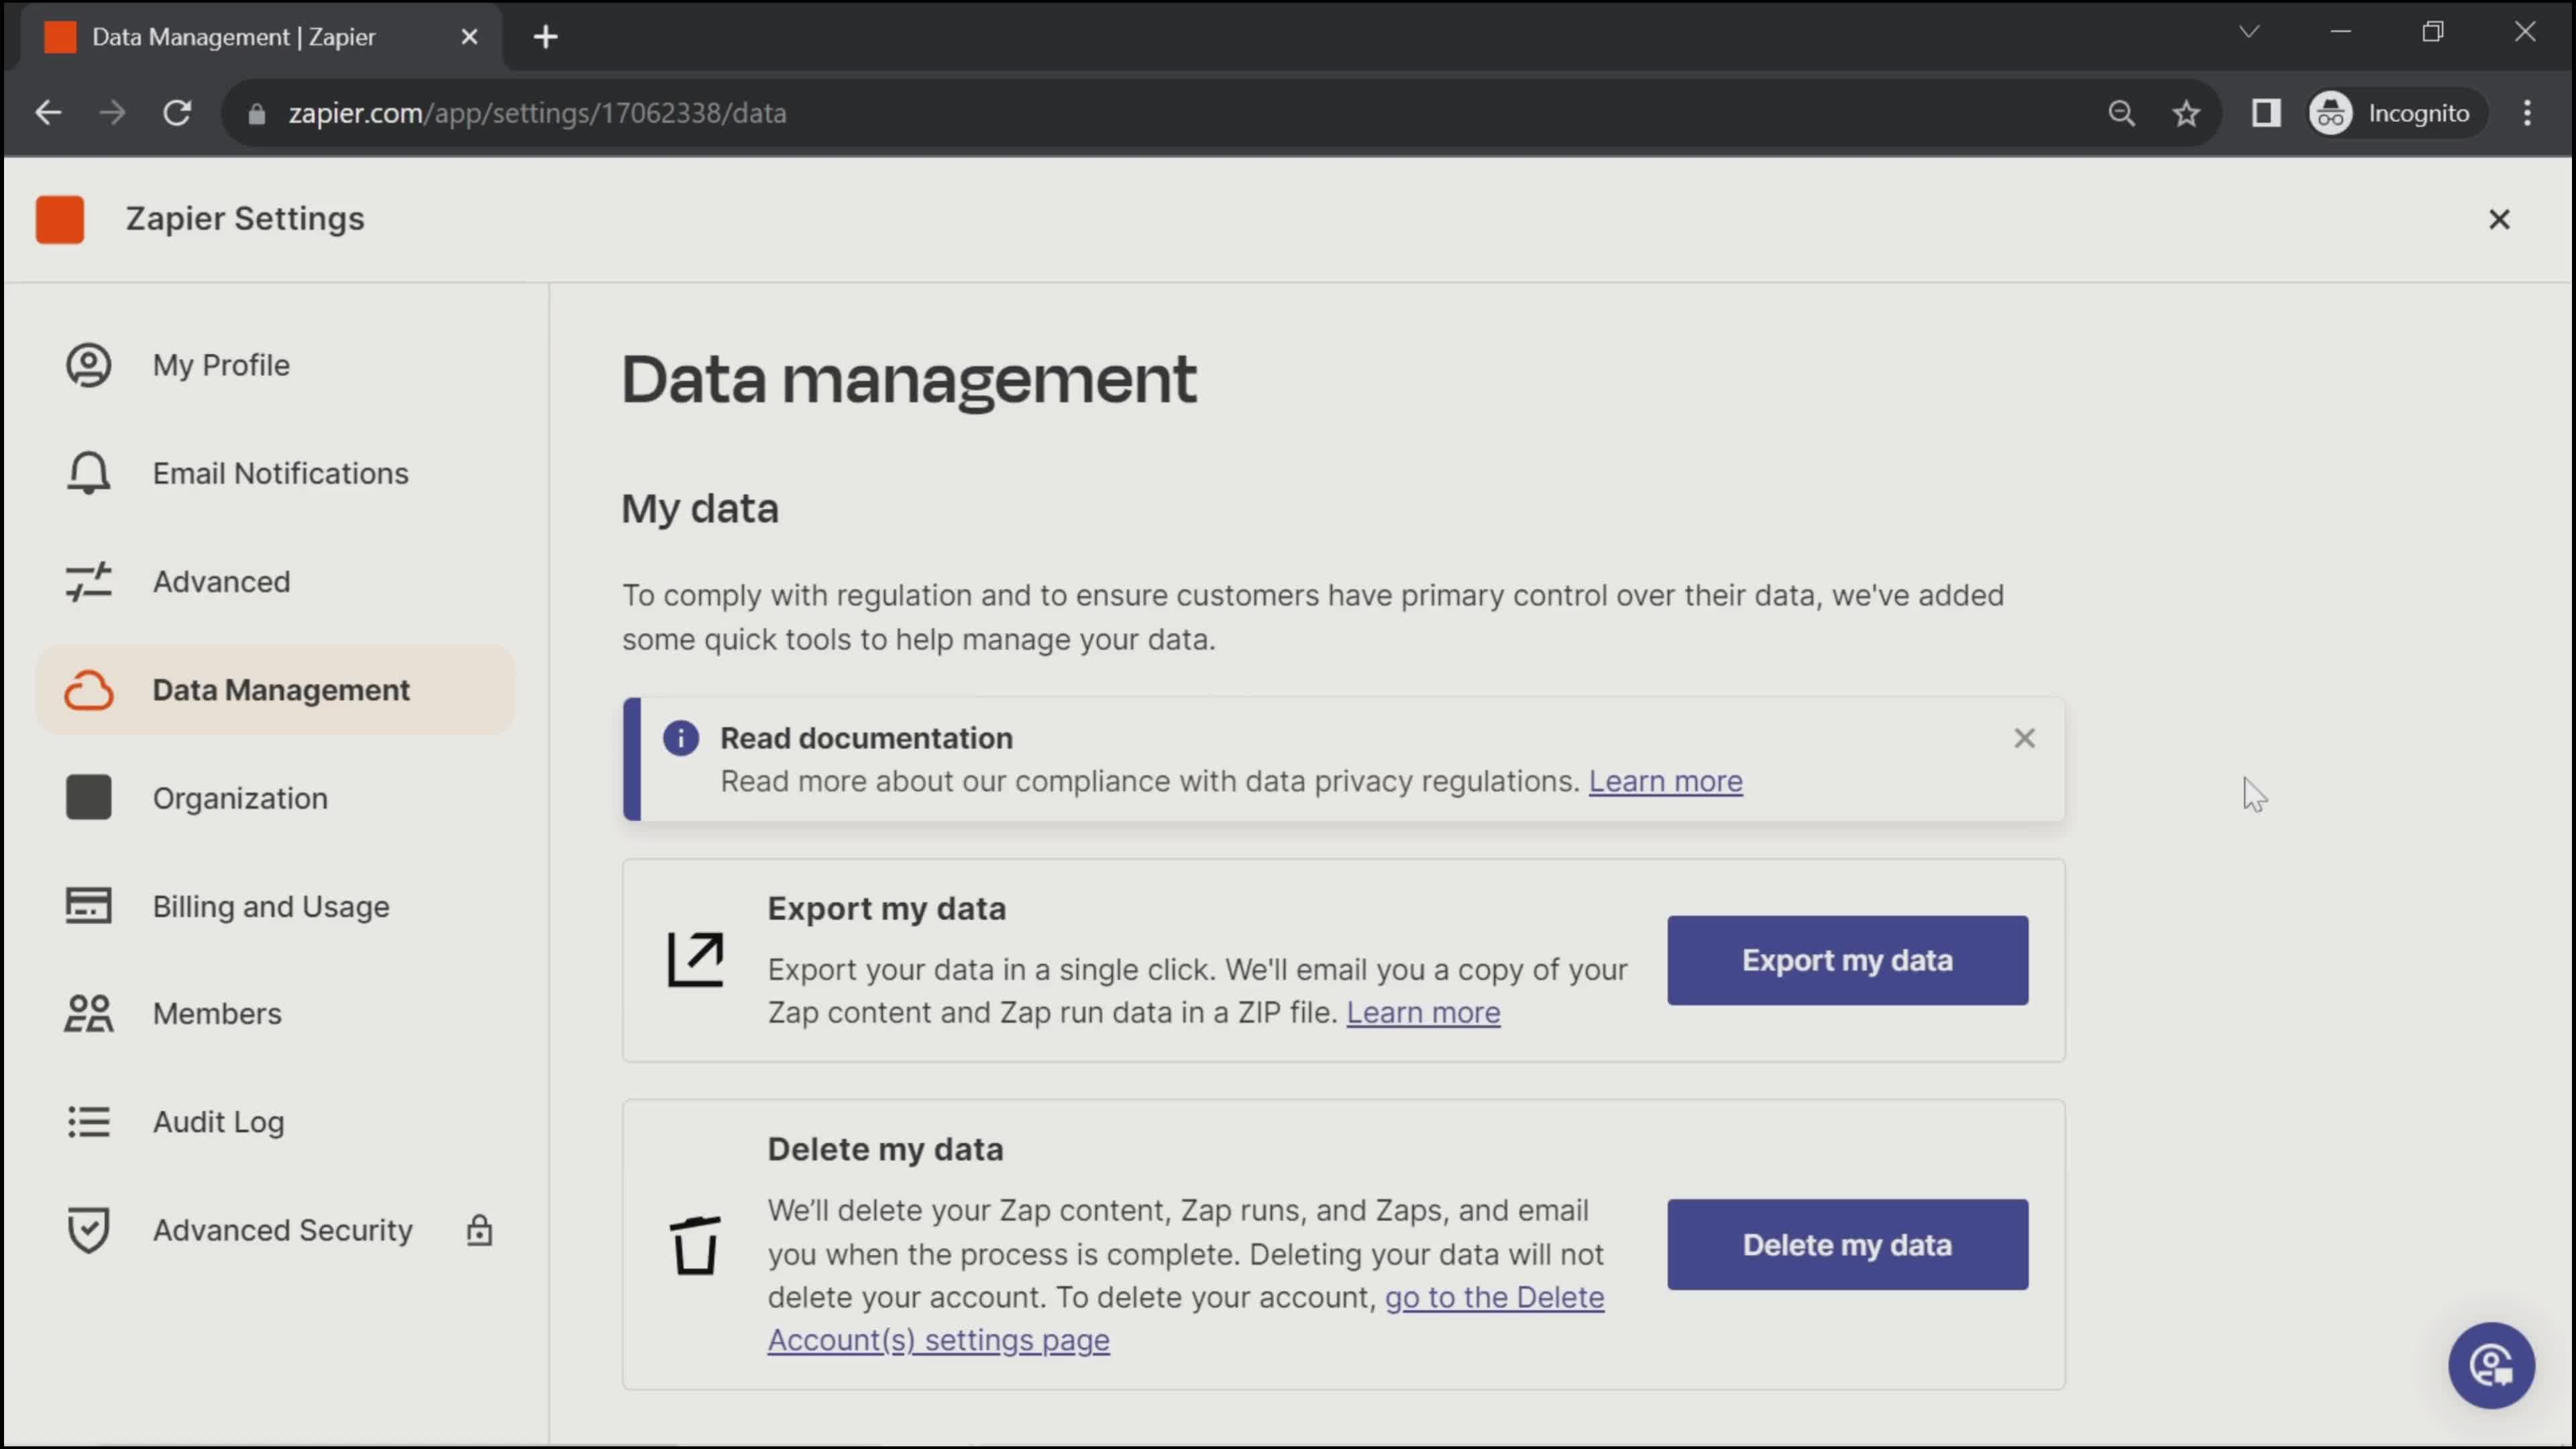Open the Chrome three-dot menu
Viewport: 2576px width, 1449px height.
2527,113
